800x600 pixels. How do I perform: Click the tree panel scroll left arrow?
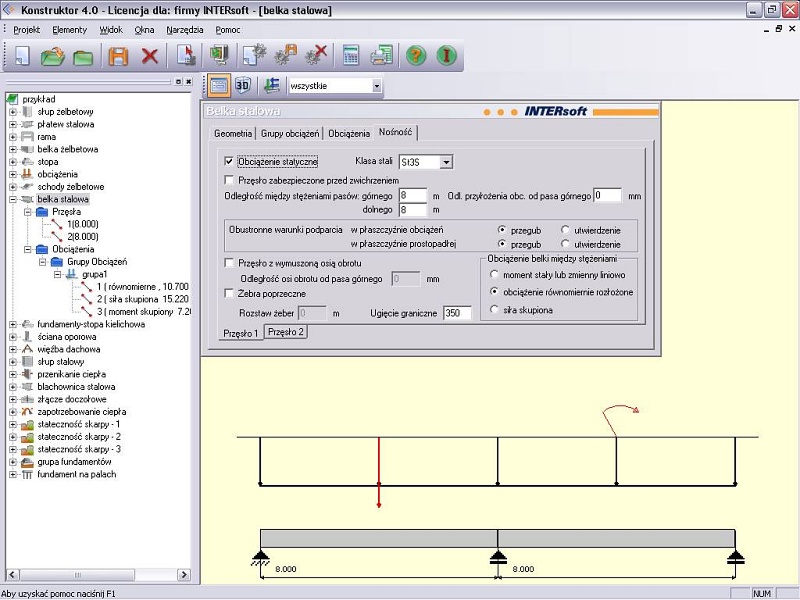13,574
